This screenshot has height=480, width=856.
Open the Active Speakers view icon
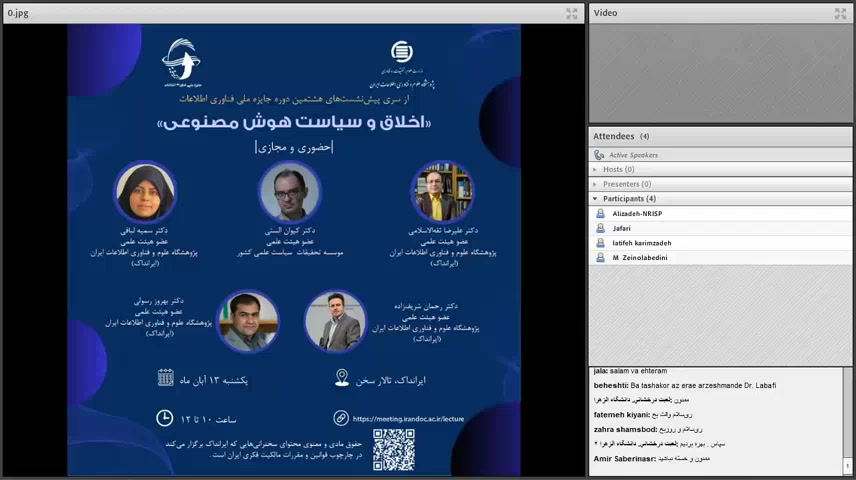coord(599,155)
